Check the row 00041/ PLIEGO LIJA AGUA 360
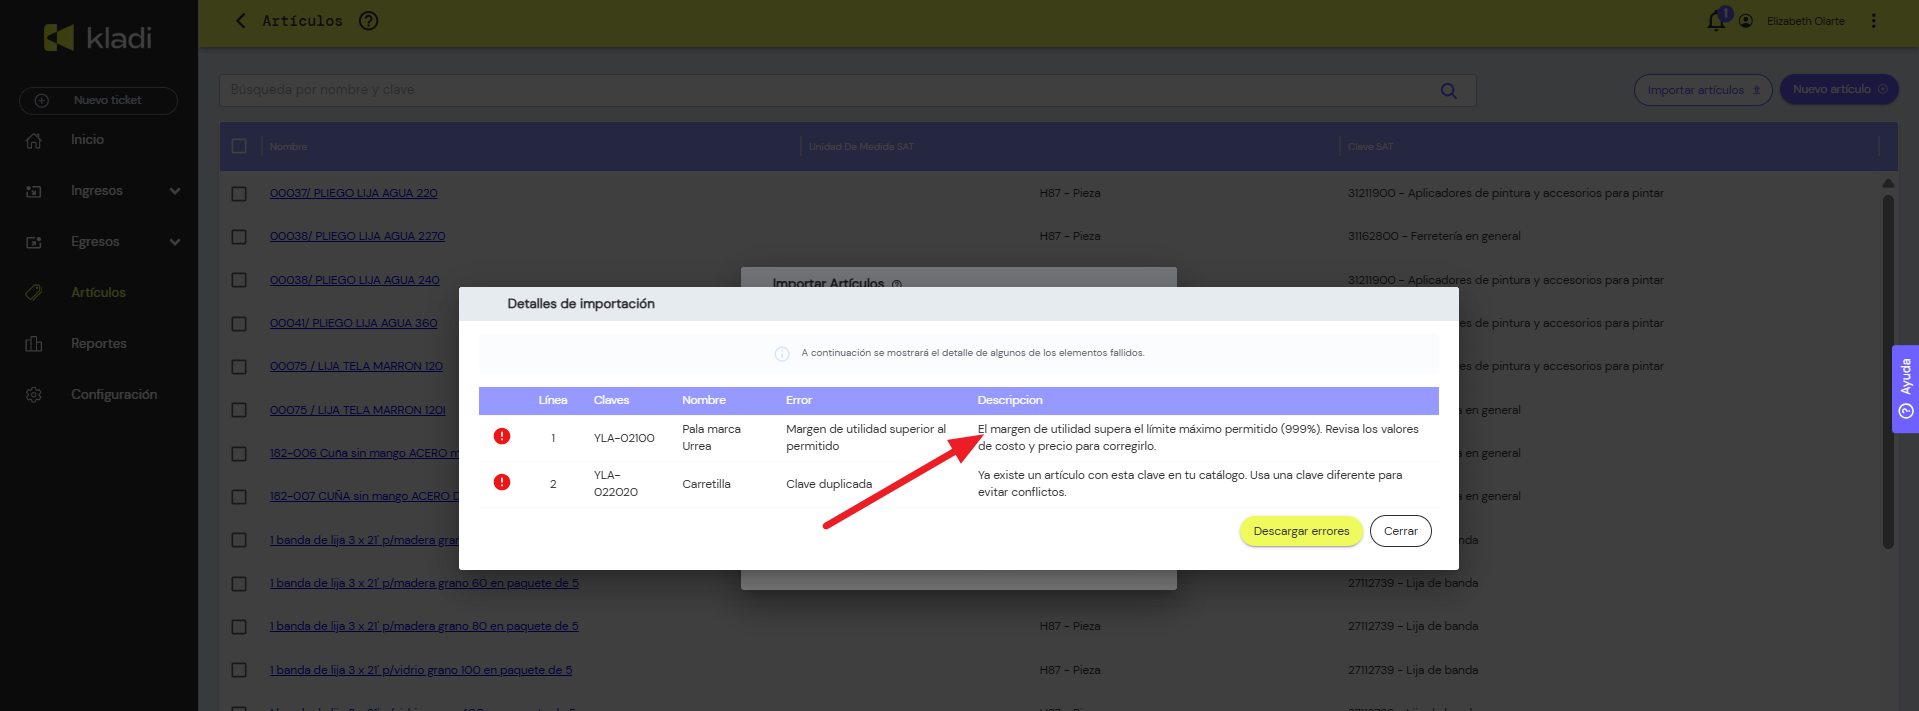This screenshot has height=711, width=1919. [239, 324]
